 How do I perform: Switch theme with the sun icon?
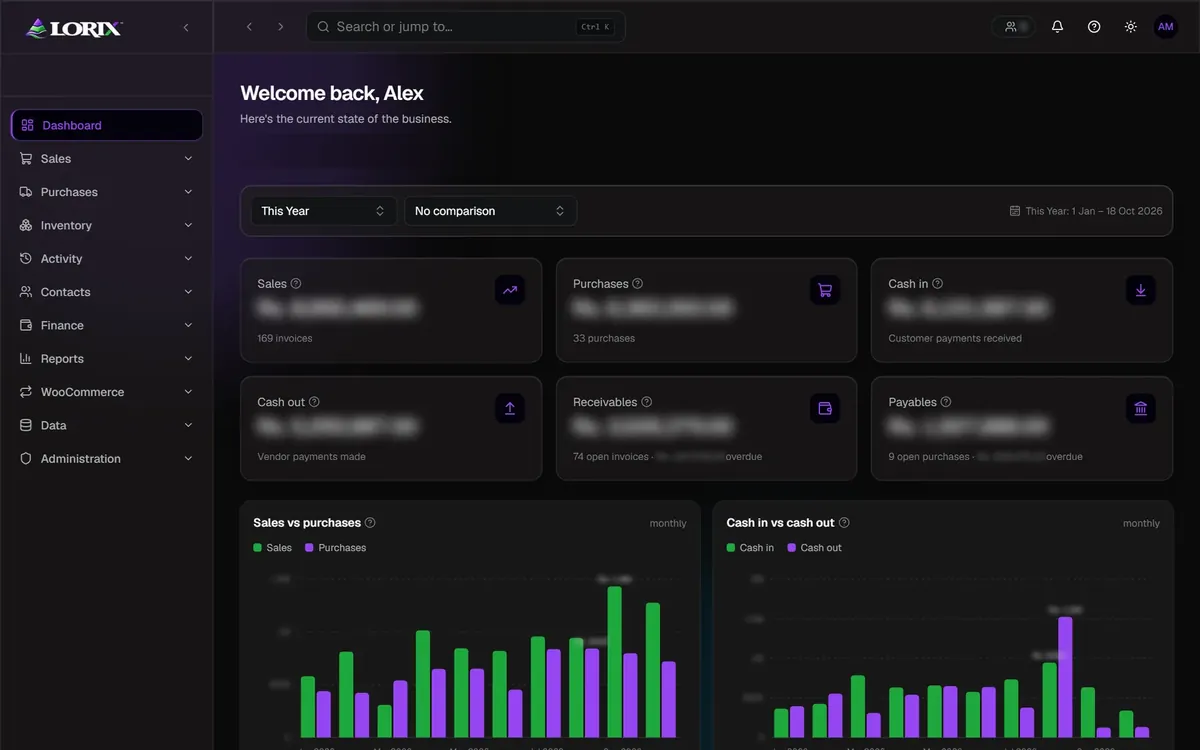1130,27
